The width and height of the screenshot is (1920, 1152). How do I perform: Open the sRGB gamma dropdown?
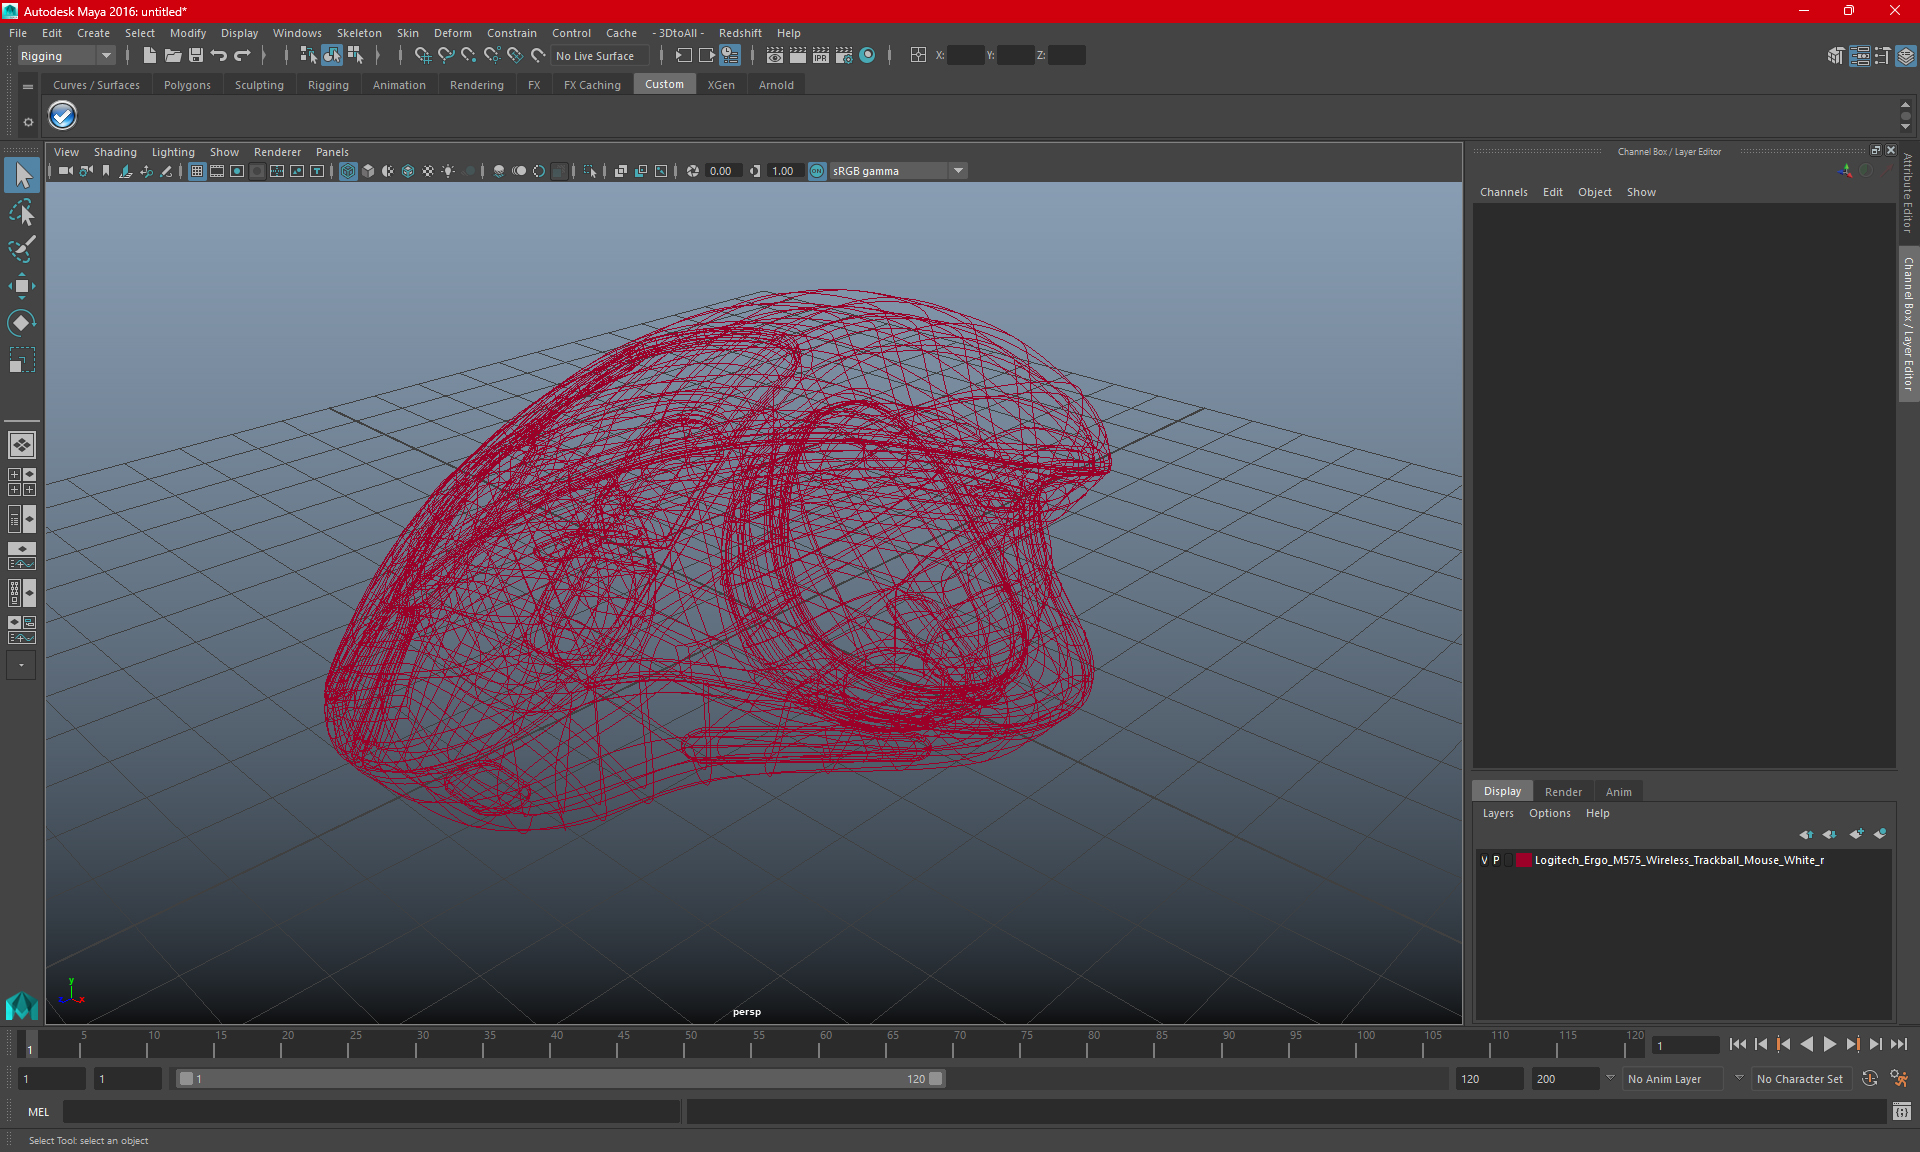tap(960, 170)
